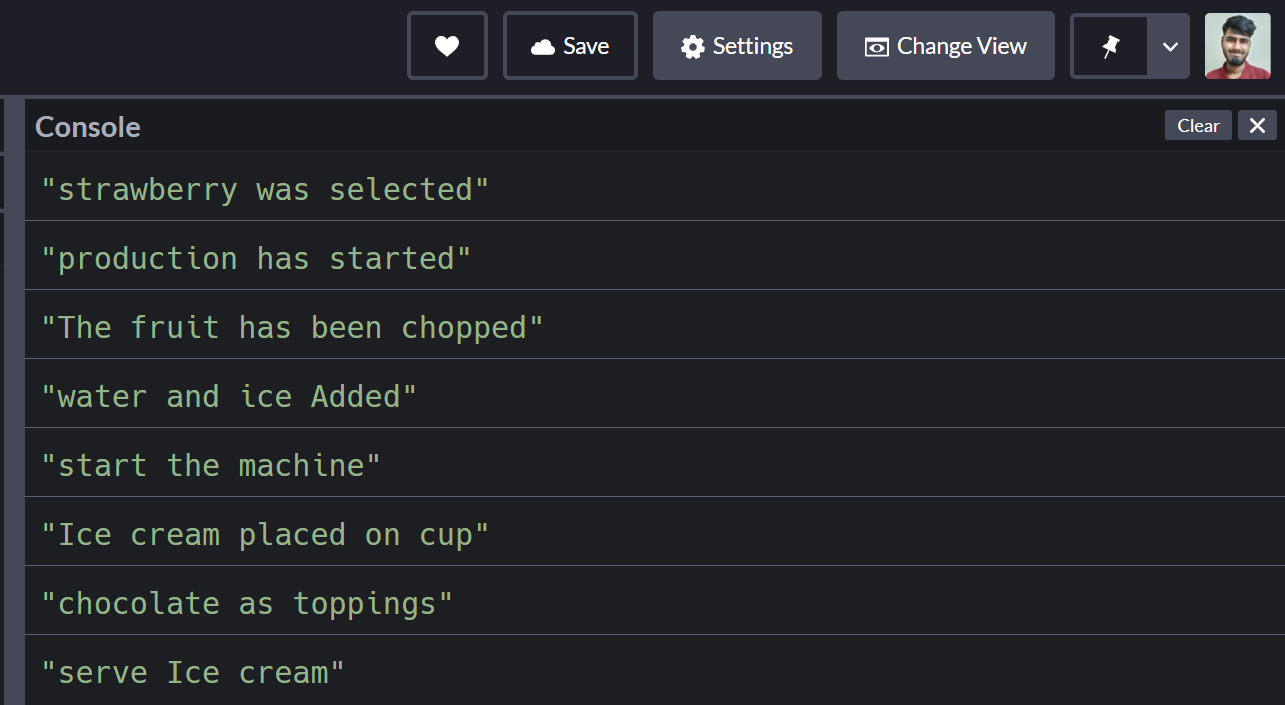
Task: Click the pin icon in the toolbar
Action: click(1109, 45)
